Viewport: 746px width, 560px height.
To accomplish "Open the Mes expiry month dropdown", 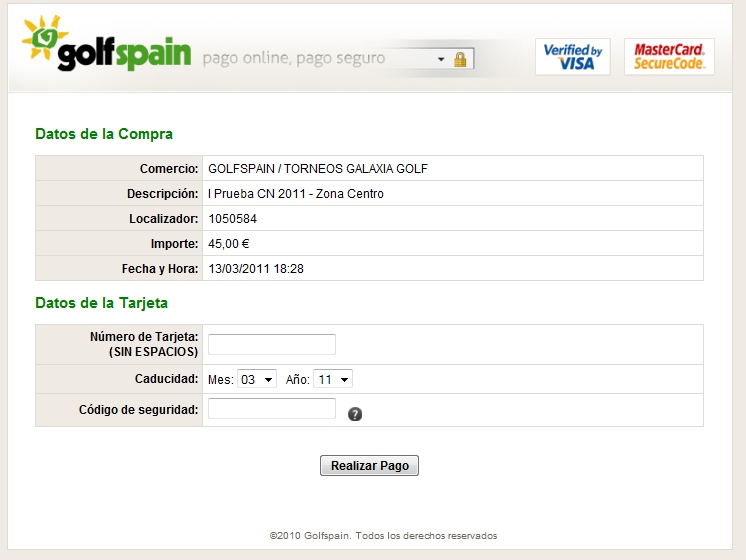I will point(257,379).
